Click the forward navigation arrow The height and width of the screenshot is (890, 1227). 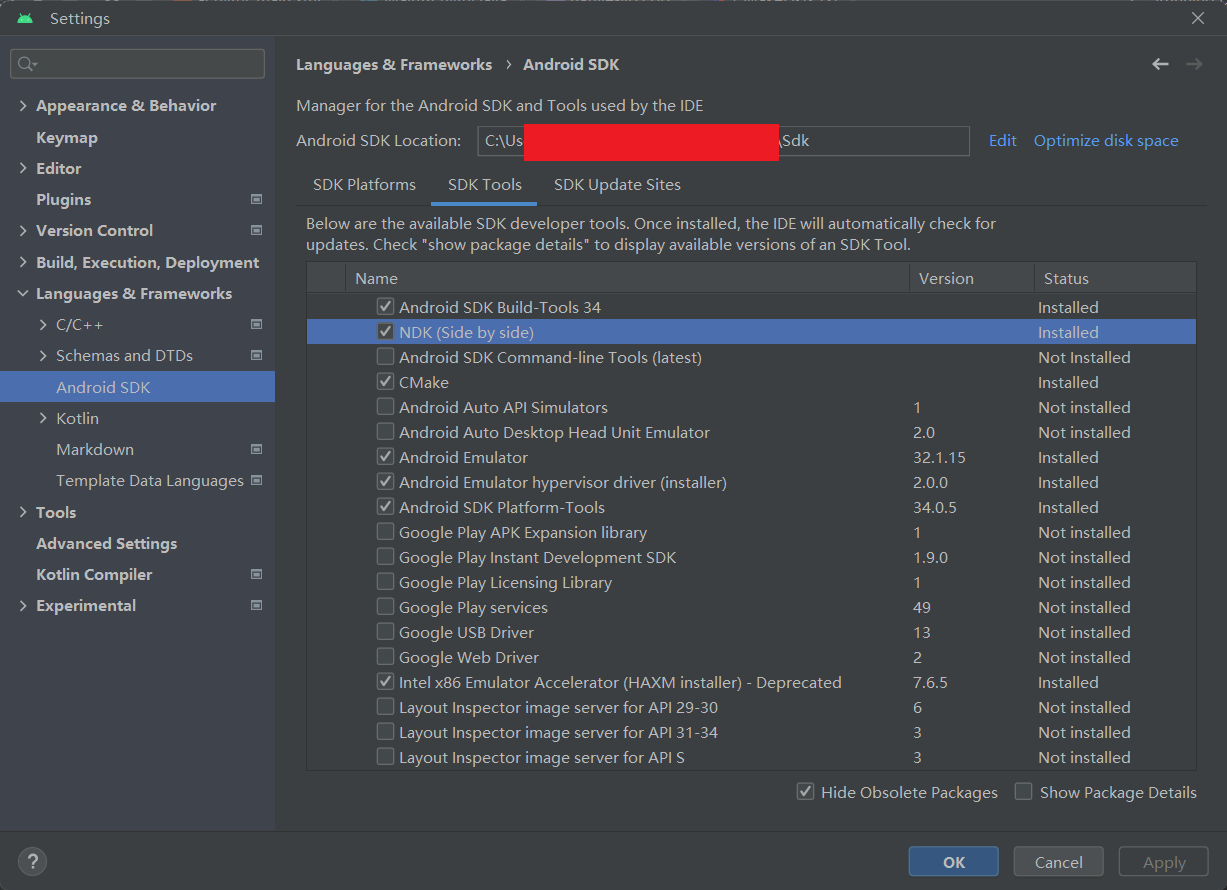pos(1193,63)
